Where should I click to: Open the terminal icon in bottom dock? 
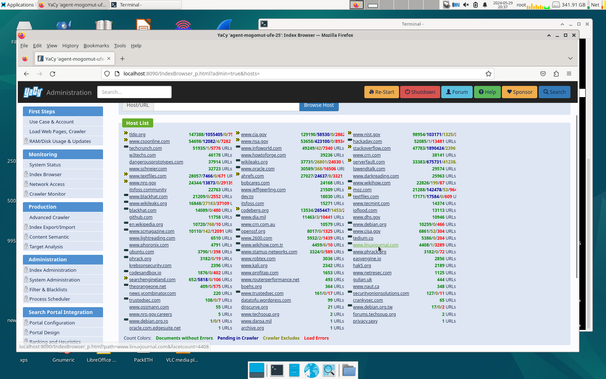coord(277,371)
